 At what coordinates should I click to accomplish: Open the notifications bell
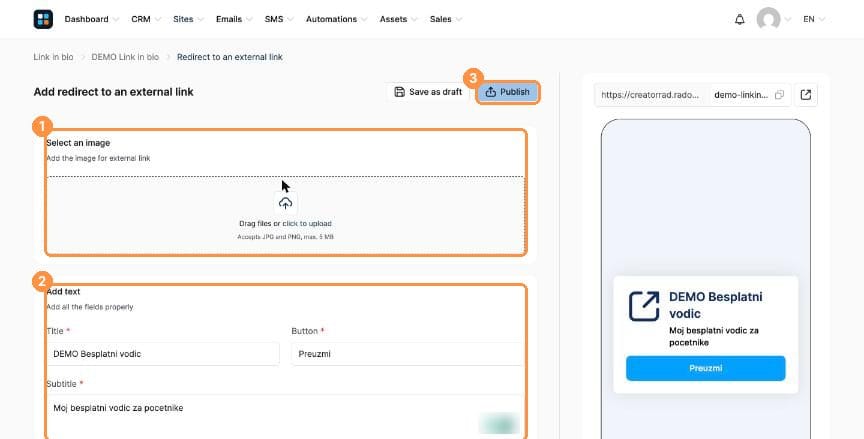(739, 19)
